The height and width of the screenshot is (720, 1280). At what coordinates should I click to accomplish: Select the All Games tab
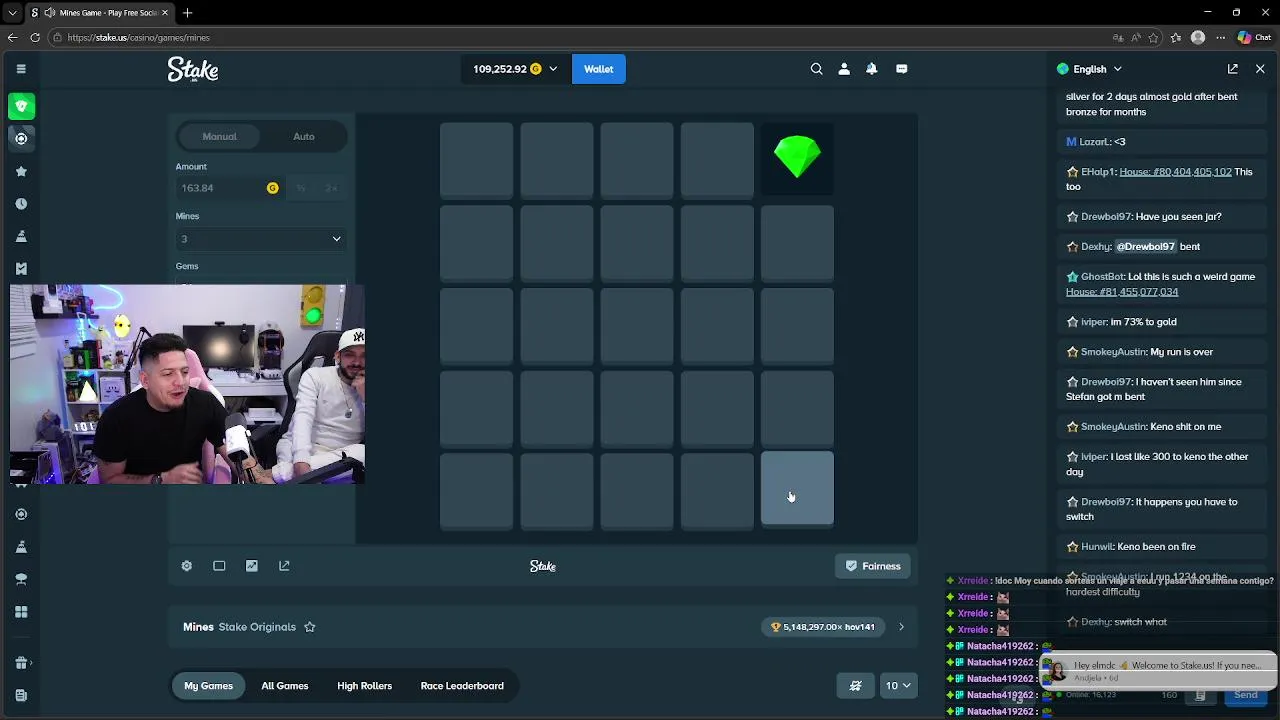pos(285,686)
